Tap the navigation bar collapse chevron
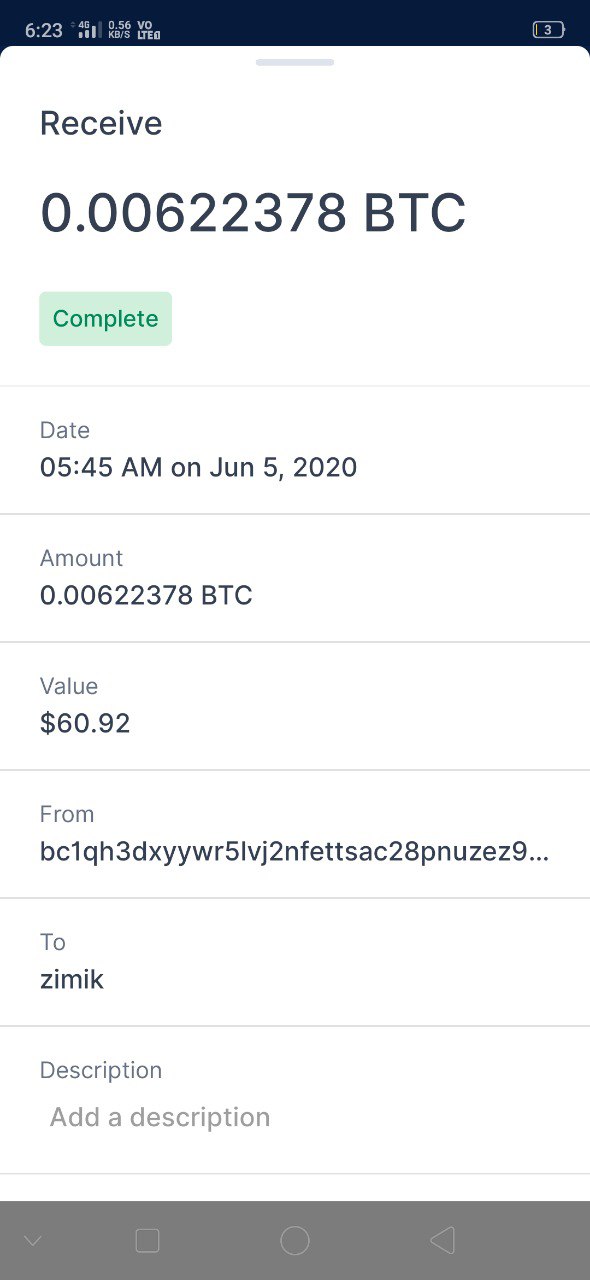 click(x=32, y=1241)
